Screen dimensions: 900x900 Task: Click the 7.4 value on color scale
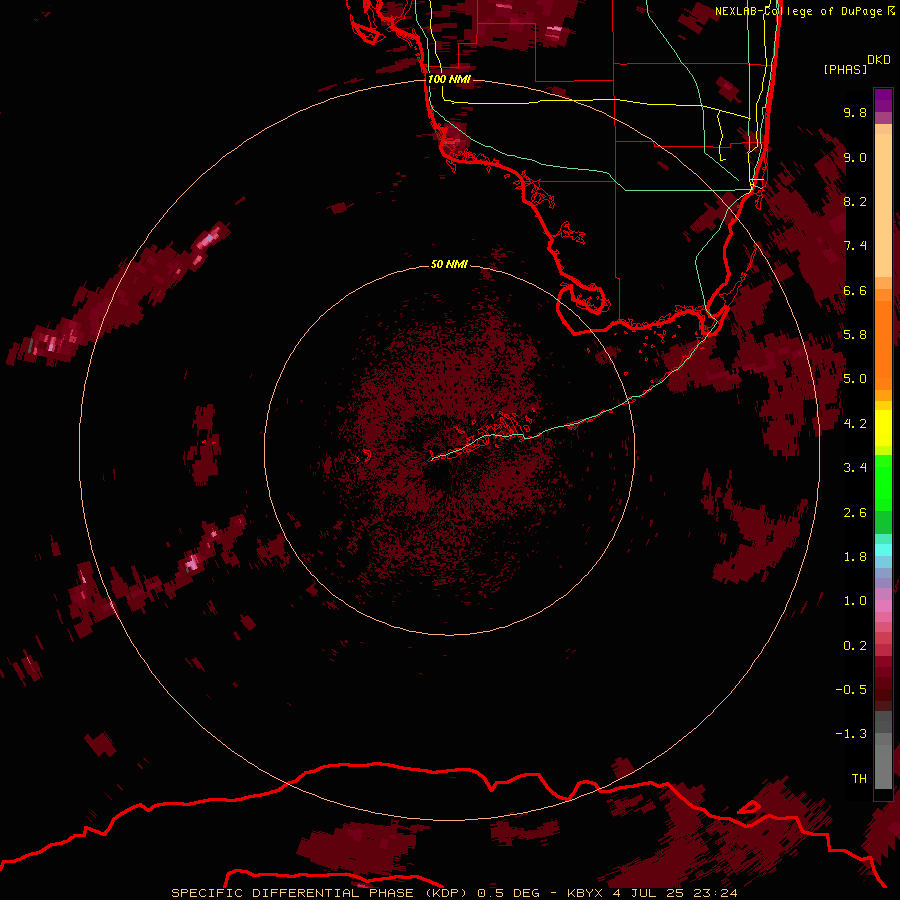pyautogui.click(x=855, y=246)
